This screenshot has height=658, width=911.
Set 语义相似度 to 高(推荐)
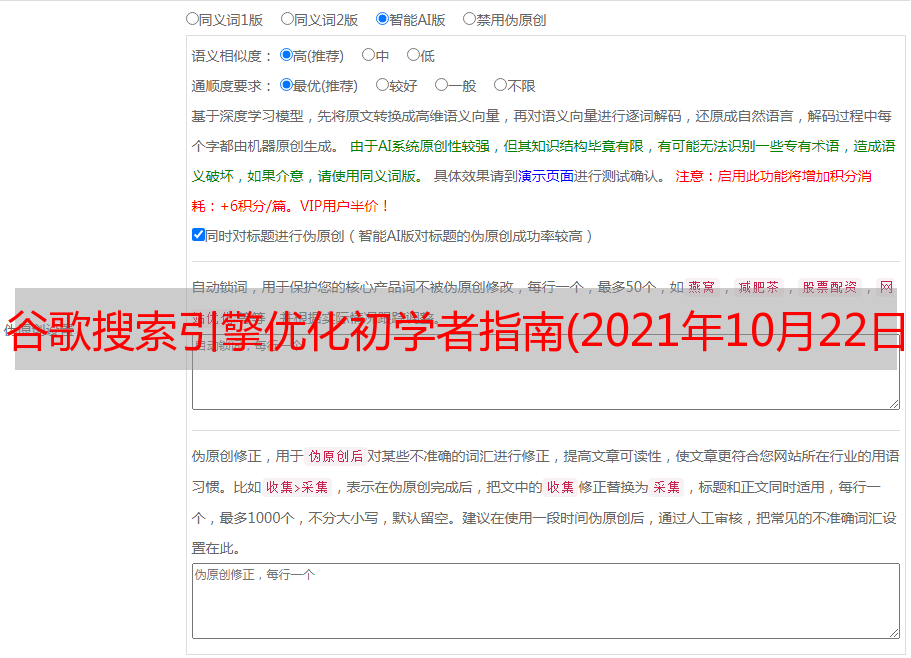pyautogui.click(x=286, y=55)
